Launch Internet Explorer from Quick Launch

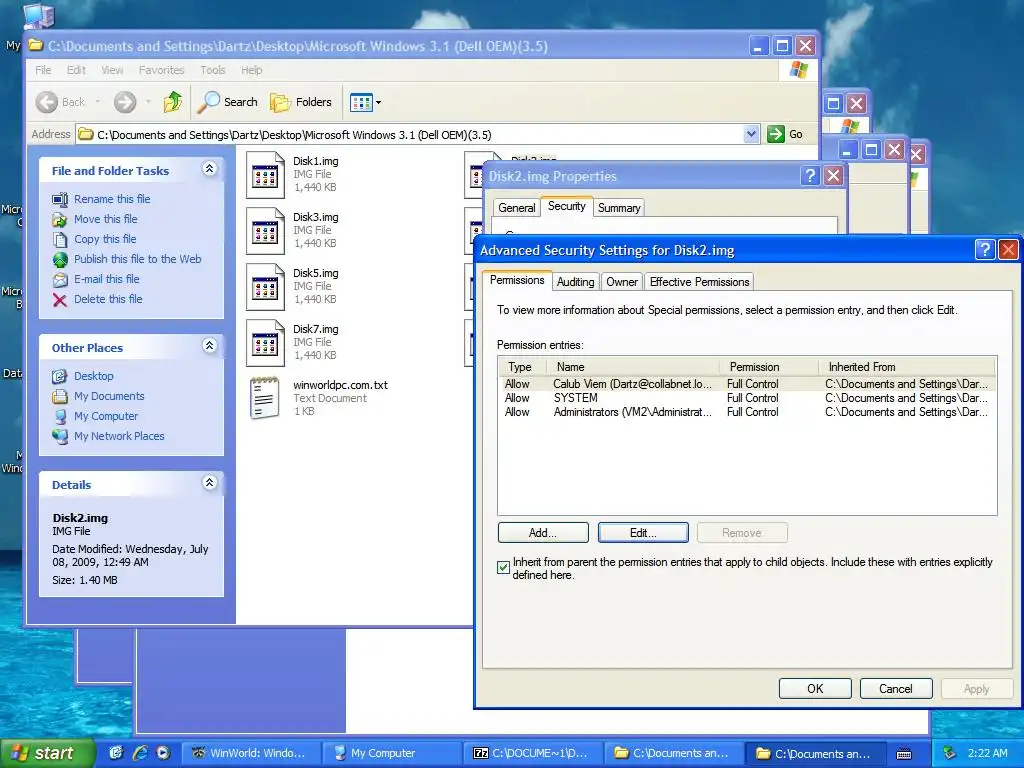pyautogui.click(x=140, y=753)
